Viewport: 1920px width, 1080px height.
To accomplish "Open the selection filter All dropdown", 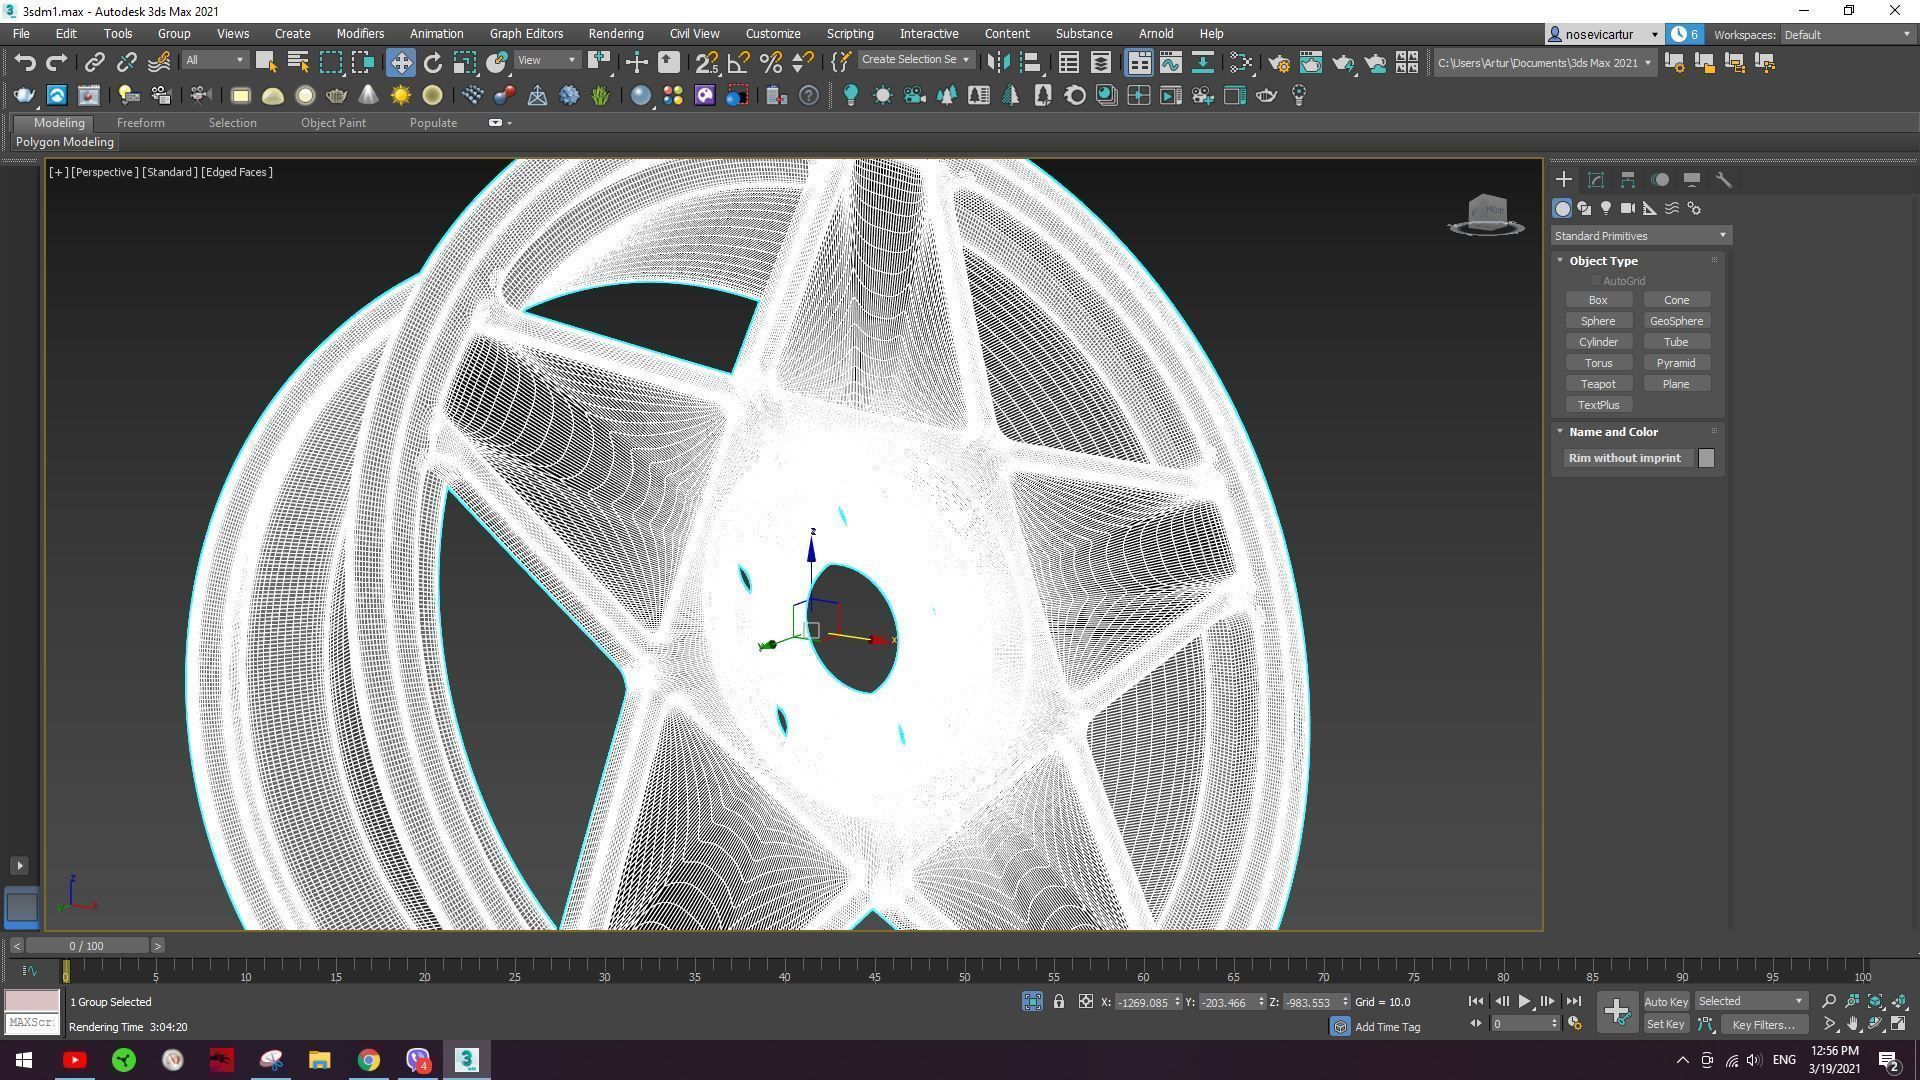I will [214, 61].
